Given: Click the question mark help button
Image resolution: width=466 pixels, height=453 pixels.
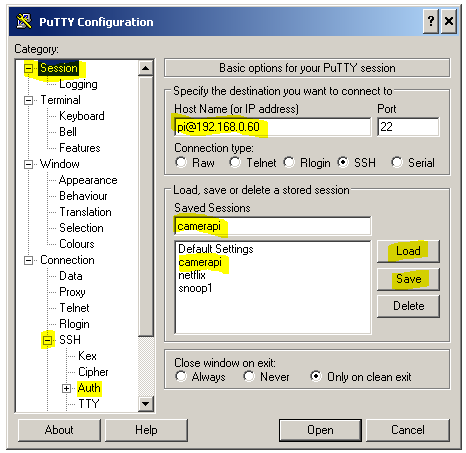Looking at the screenshot, I should tap(431, 21).
